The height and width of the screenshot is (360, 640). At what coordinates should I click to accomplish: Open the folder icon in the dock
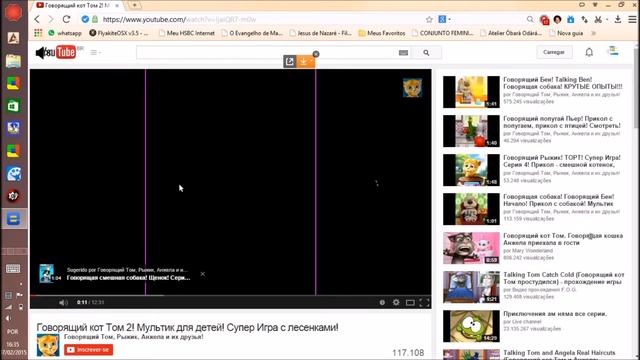(x=13, y=61)
